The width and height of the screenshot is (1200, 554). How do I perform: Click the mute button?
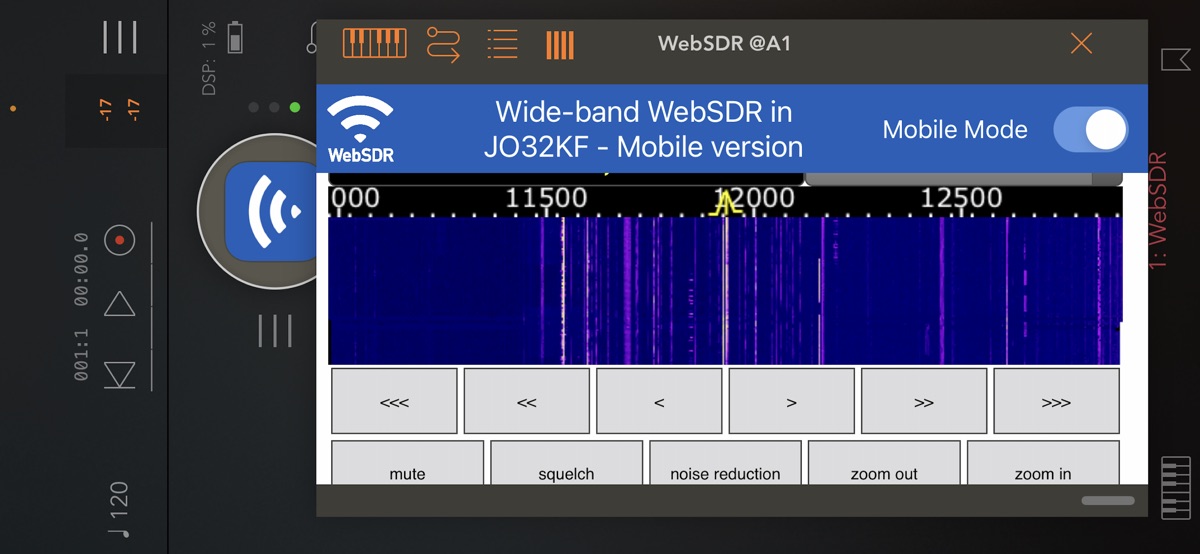tap(407, 466)
